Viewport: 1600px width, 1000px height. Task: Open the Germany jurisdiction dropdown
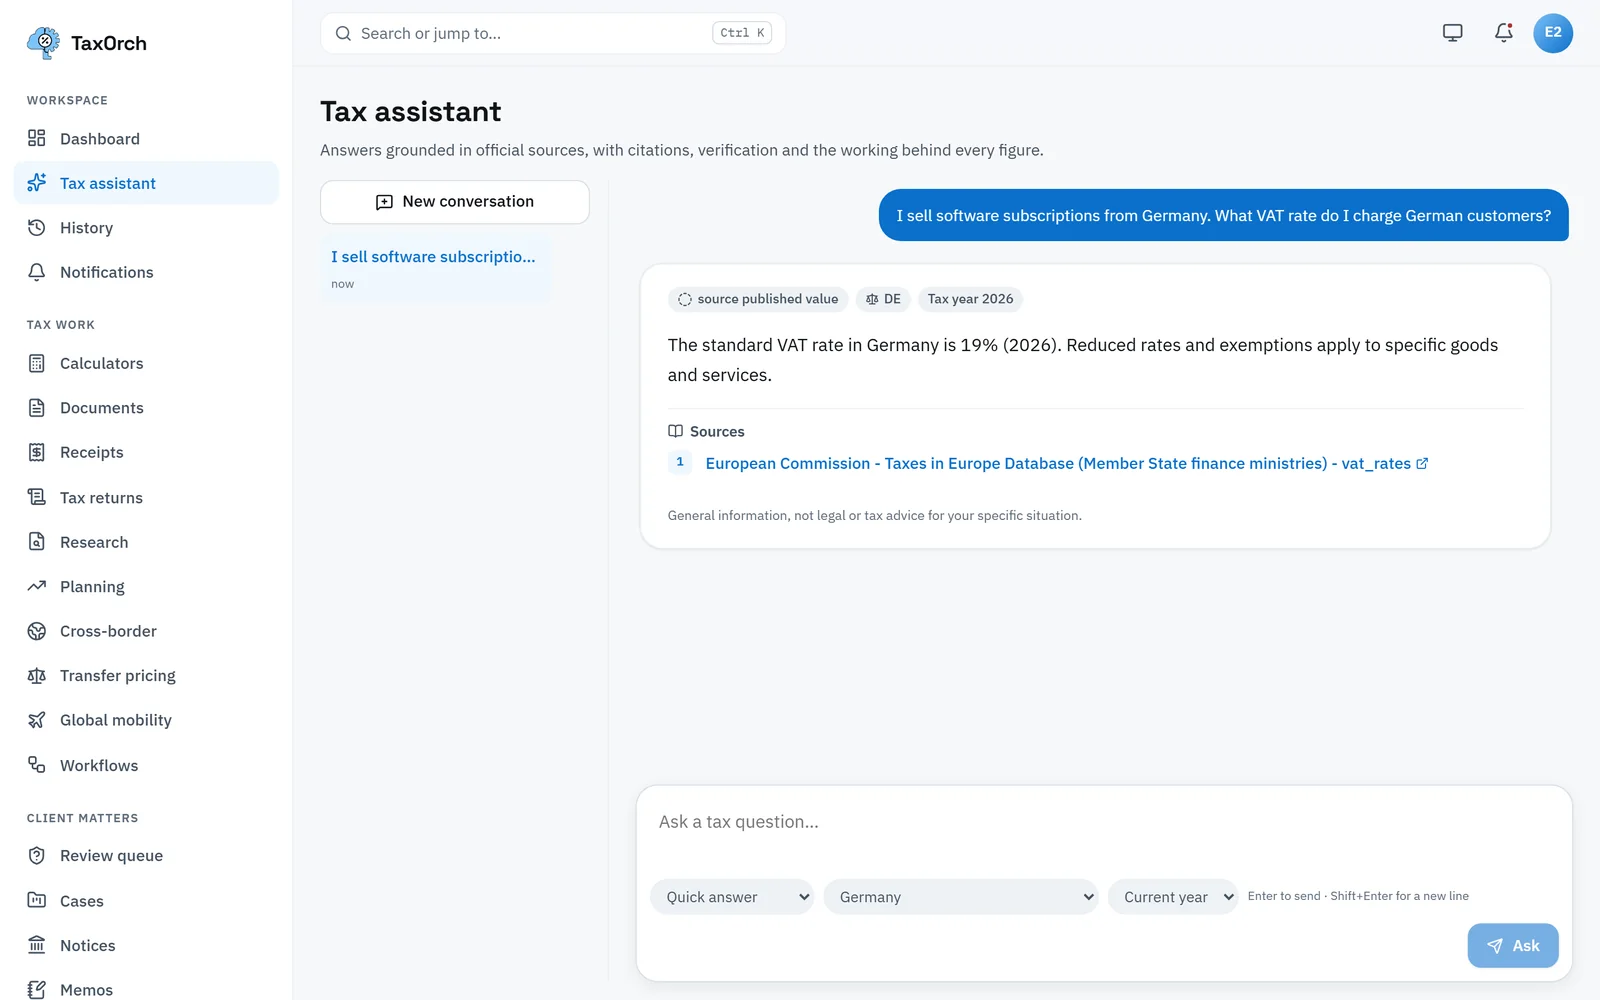pos(961,897)
